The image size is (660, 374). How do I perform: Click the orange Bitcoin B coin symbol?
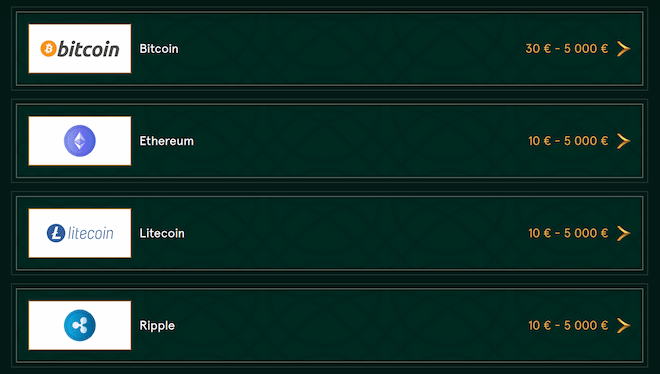coord(48,48)
